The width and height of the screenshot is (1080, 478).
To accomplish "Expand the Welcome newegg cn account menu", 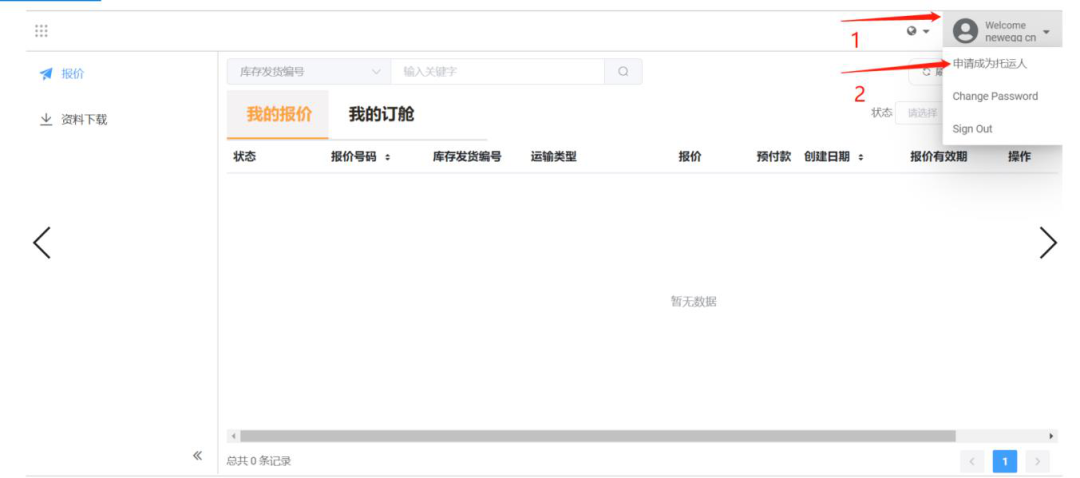I will (1003, 31).
